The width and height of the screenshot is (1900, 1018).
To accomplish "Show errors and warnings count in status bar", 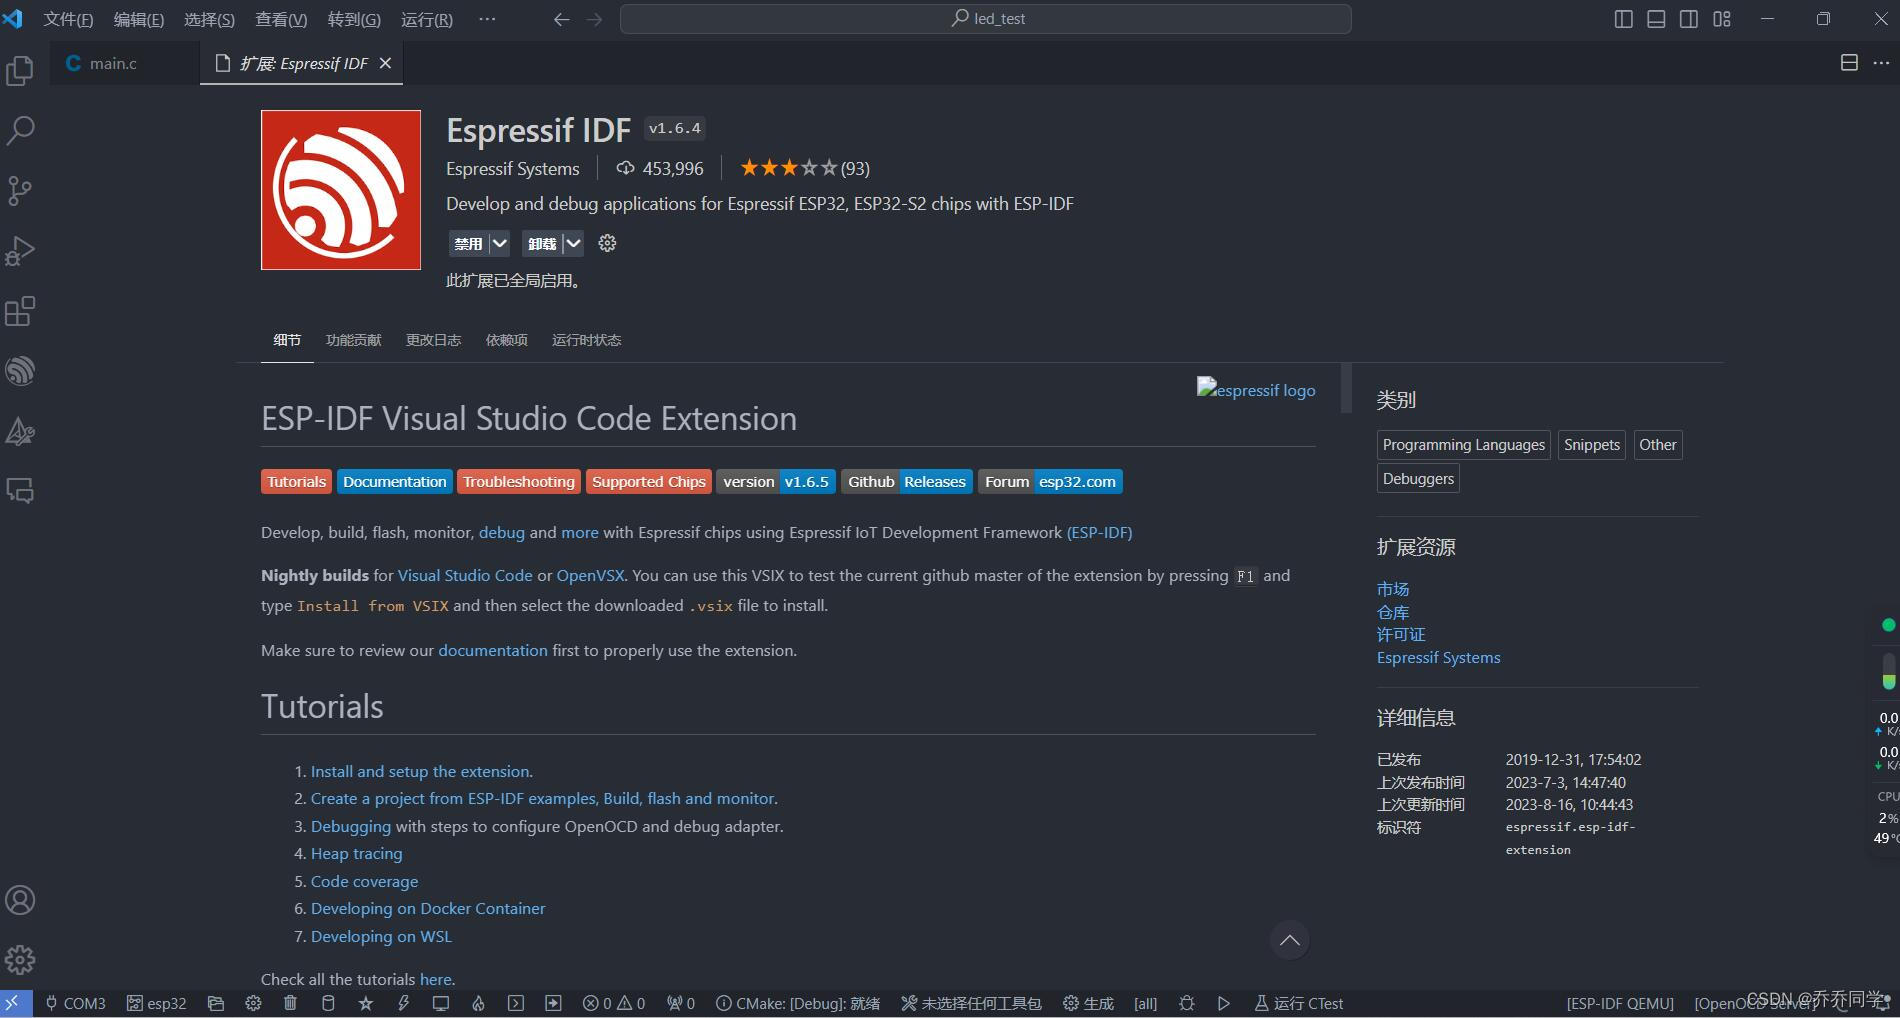I will tap(614, 1003).
